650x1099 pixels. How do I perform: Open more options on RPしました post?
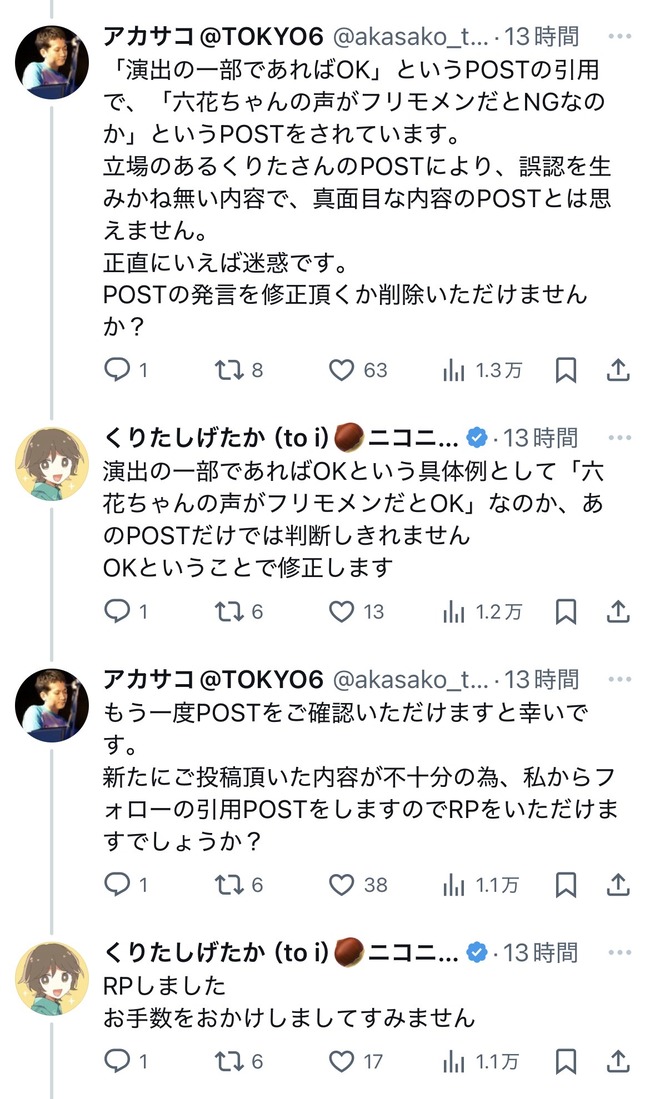click(x=620, y=953)
